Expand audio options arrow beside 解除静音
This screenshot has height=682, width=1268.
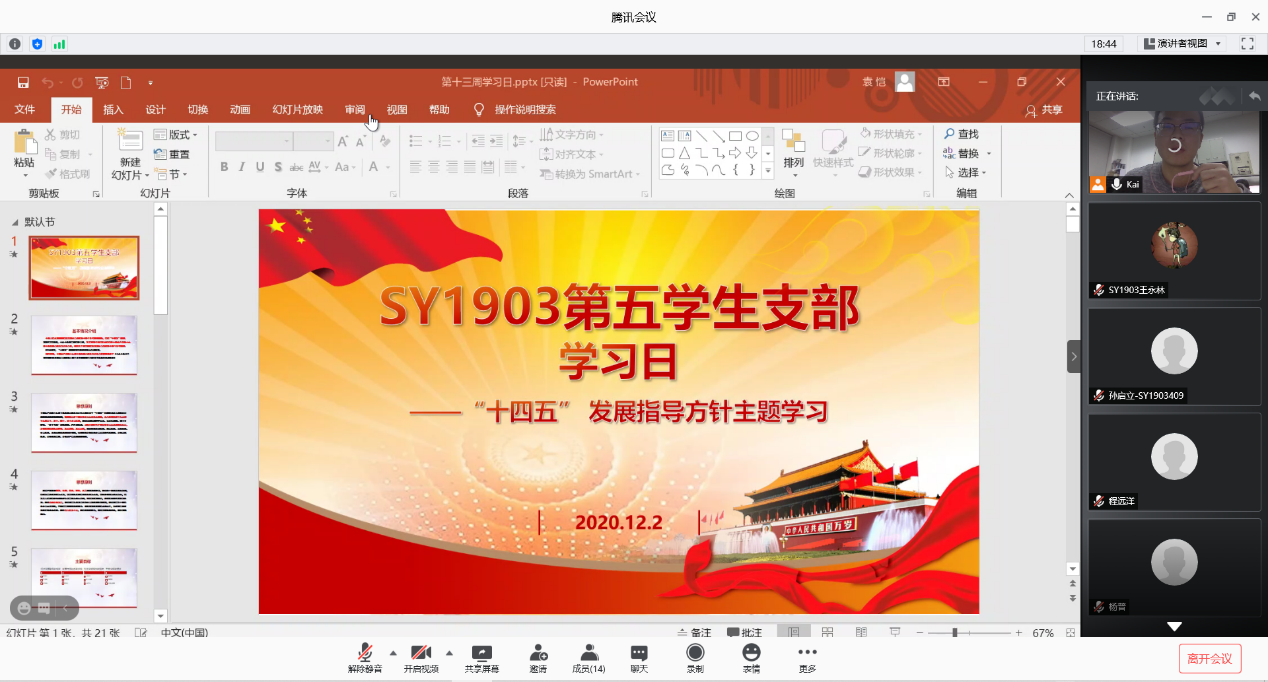[x=392, y=652]
